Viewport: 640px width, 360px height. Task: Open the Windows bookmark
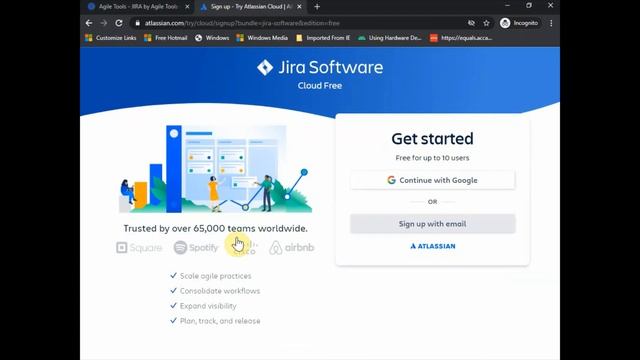[212, 38]
